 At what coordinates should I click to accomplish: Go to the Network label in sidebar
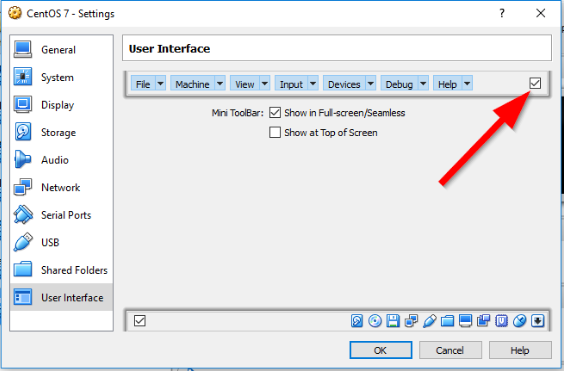pyautogui.click(x=60, y=187)
